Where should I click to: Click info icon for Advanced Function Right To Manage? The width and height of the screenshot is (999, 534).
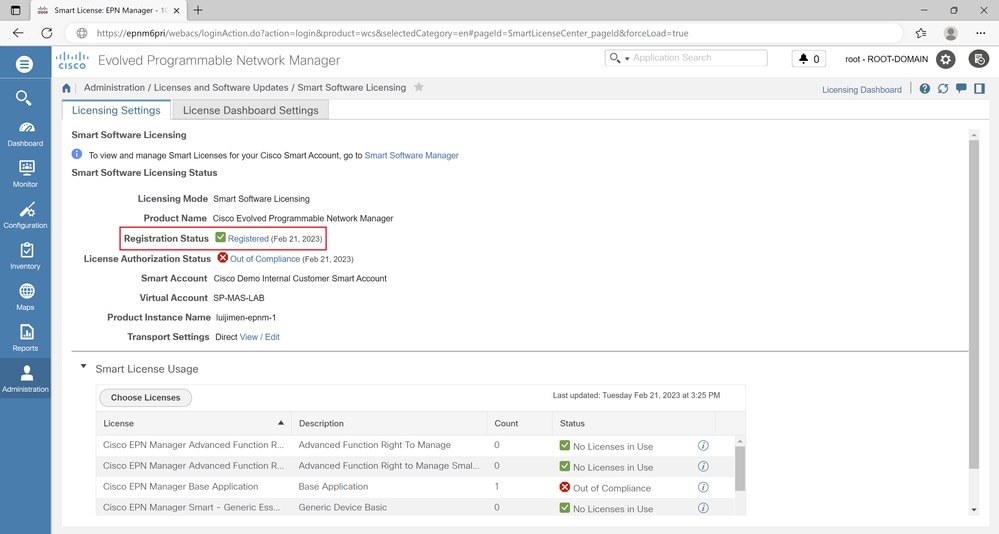[x=703, y=445]
